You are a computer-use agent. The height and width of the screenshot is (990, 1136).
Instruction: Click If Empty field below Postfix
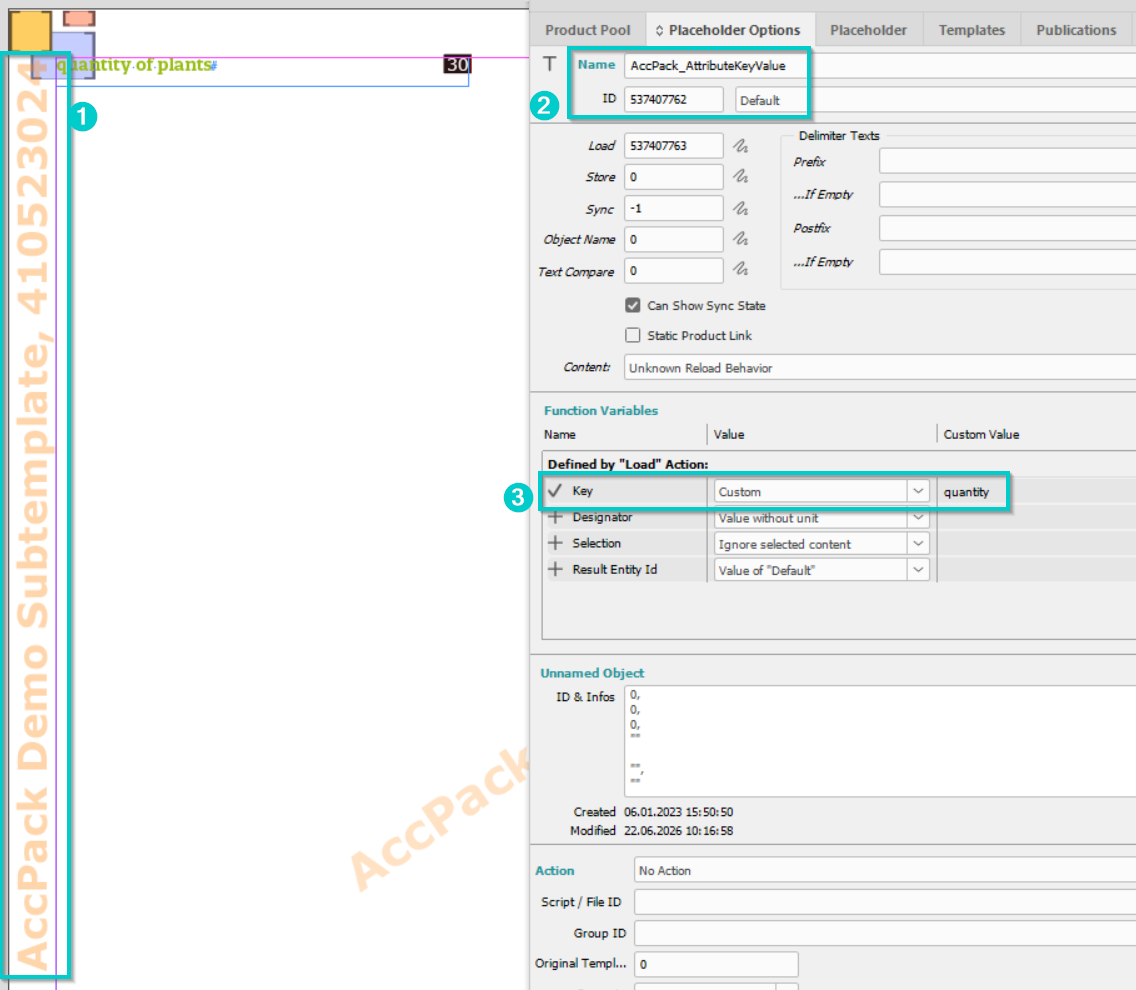click(x=1007, y=262)
